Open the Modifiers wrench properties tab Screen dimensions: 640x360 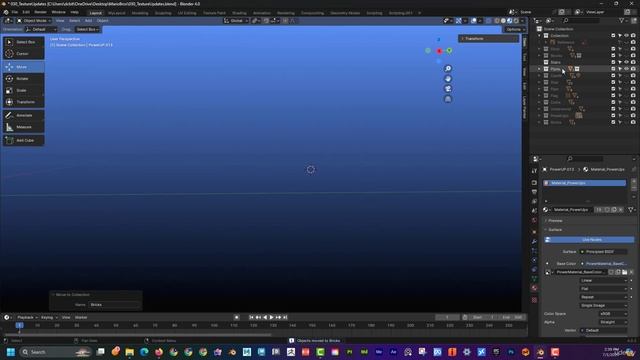pyautogui.click(x=534, y=241)
